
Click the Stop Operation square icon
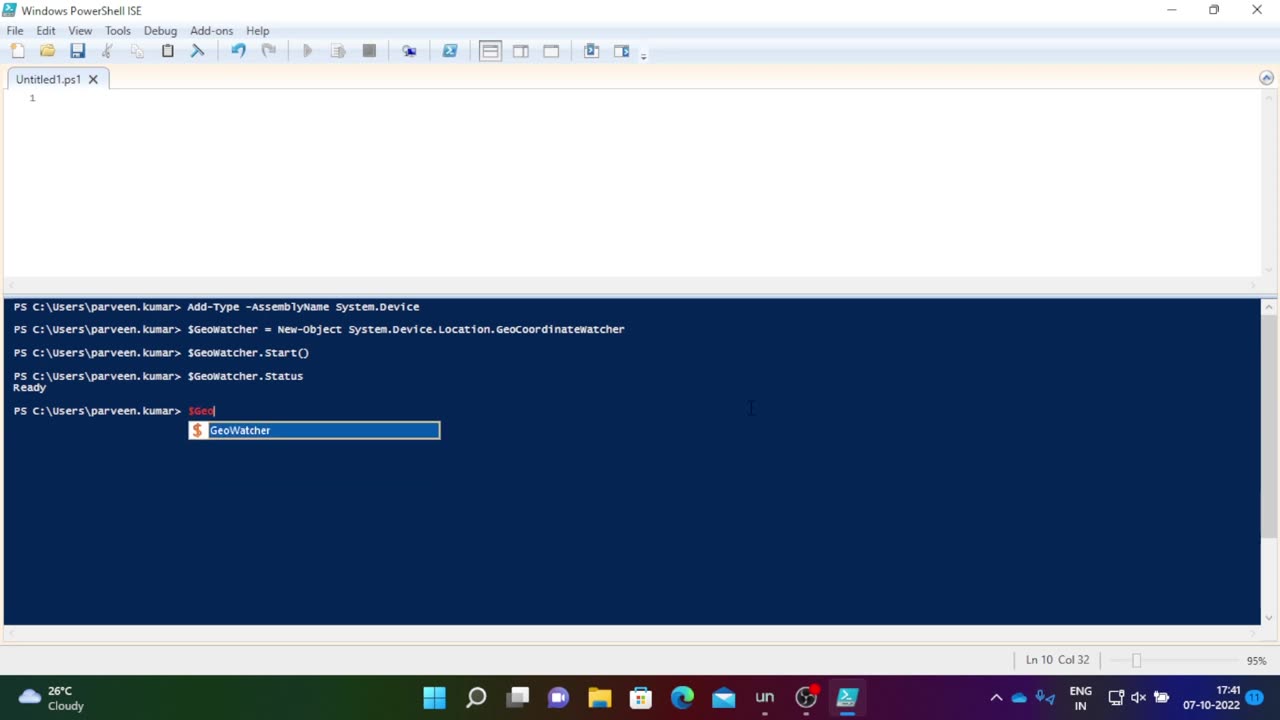[369, 51]
